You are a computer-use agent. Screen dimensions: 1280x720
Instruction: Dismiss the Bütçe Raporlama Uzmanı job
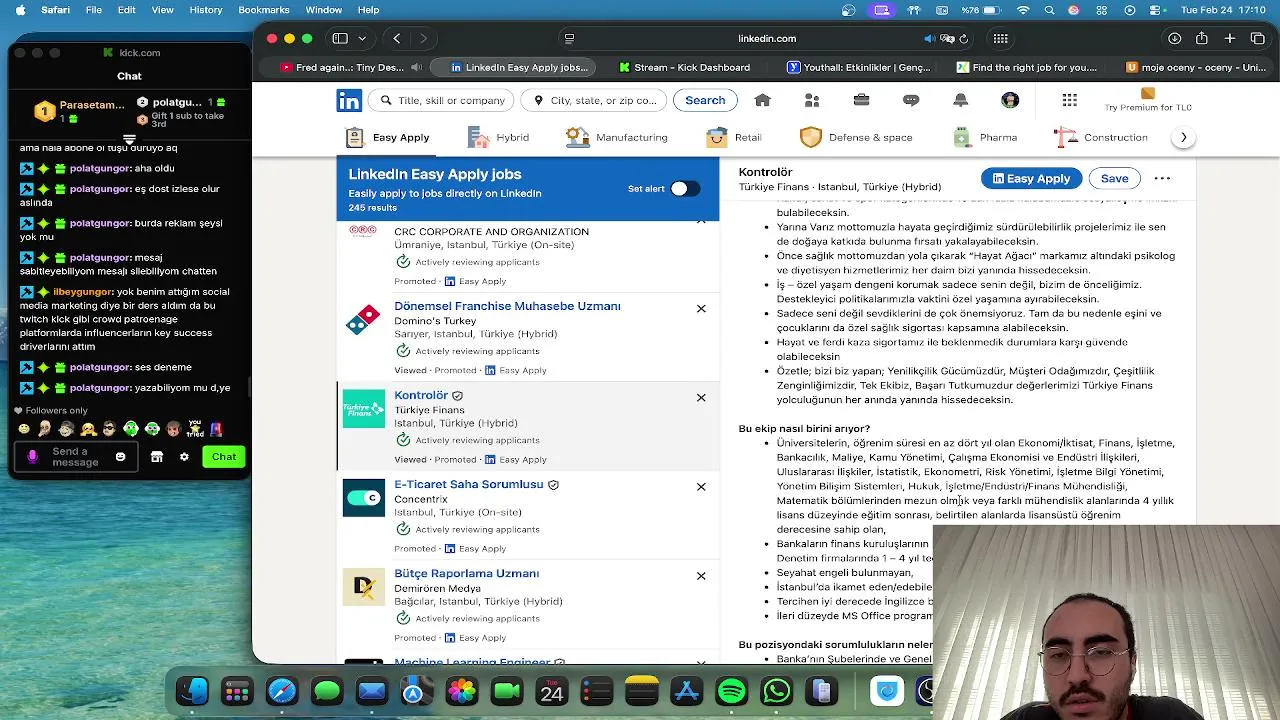[701, 575]
